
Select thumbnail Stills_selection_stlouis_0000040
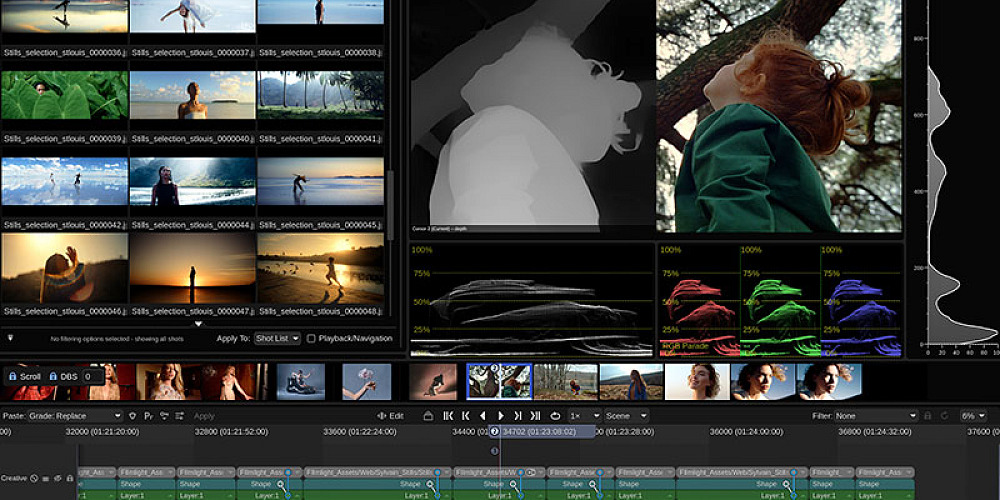point(193,95)
